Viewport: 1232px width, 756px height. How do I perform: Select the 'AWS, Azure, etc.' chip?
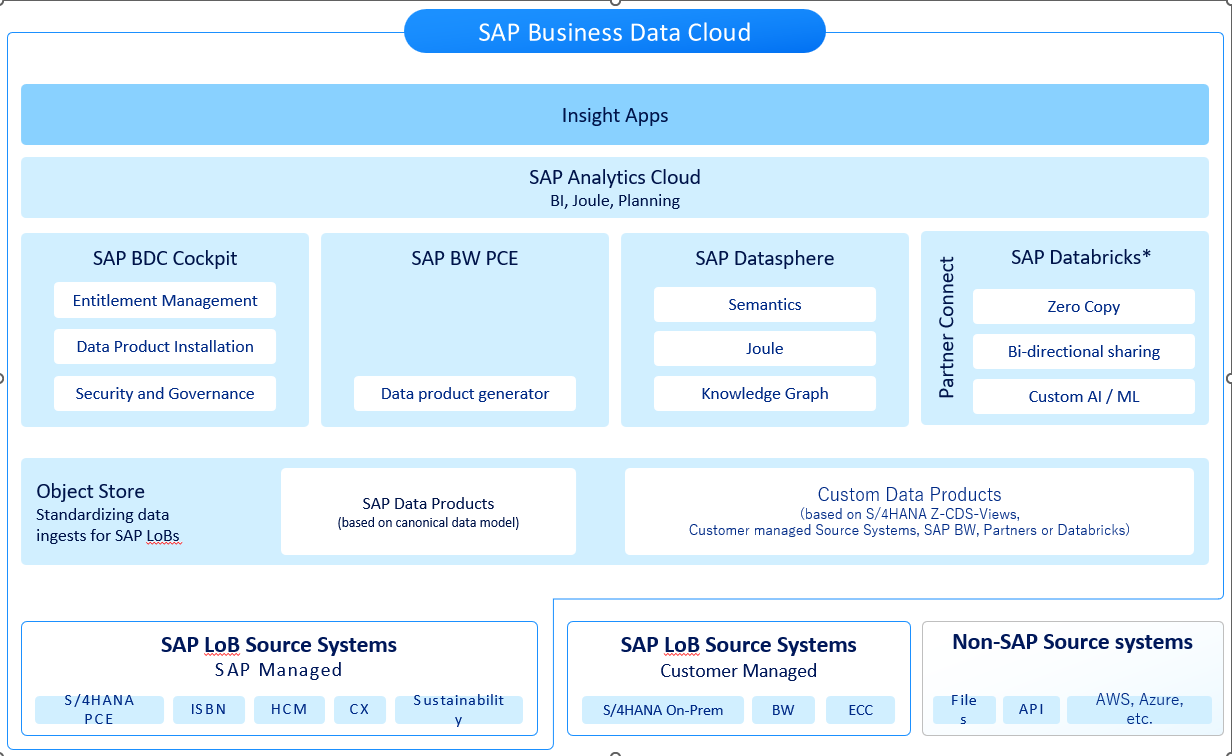[1139, 710]
